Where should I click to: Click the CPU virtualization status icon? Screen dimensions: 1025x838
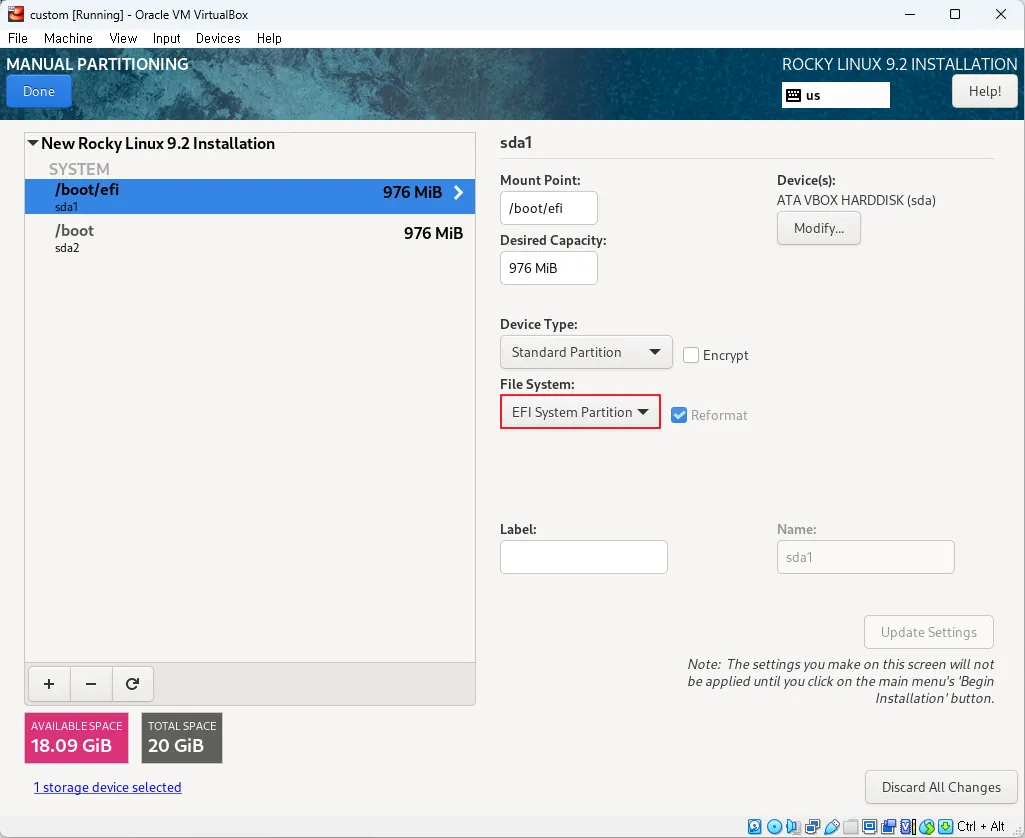(x=907, y=826)
